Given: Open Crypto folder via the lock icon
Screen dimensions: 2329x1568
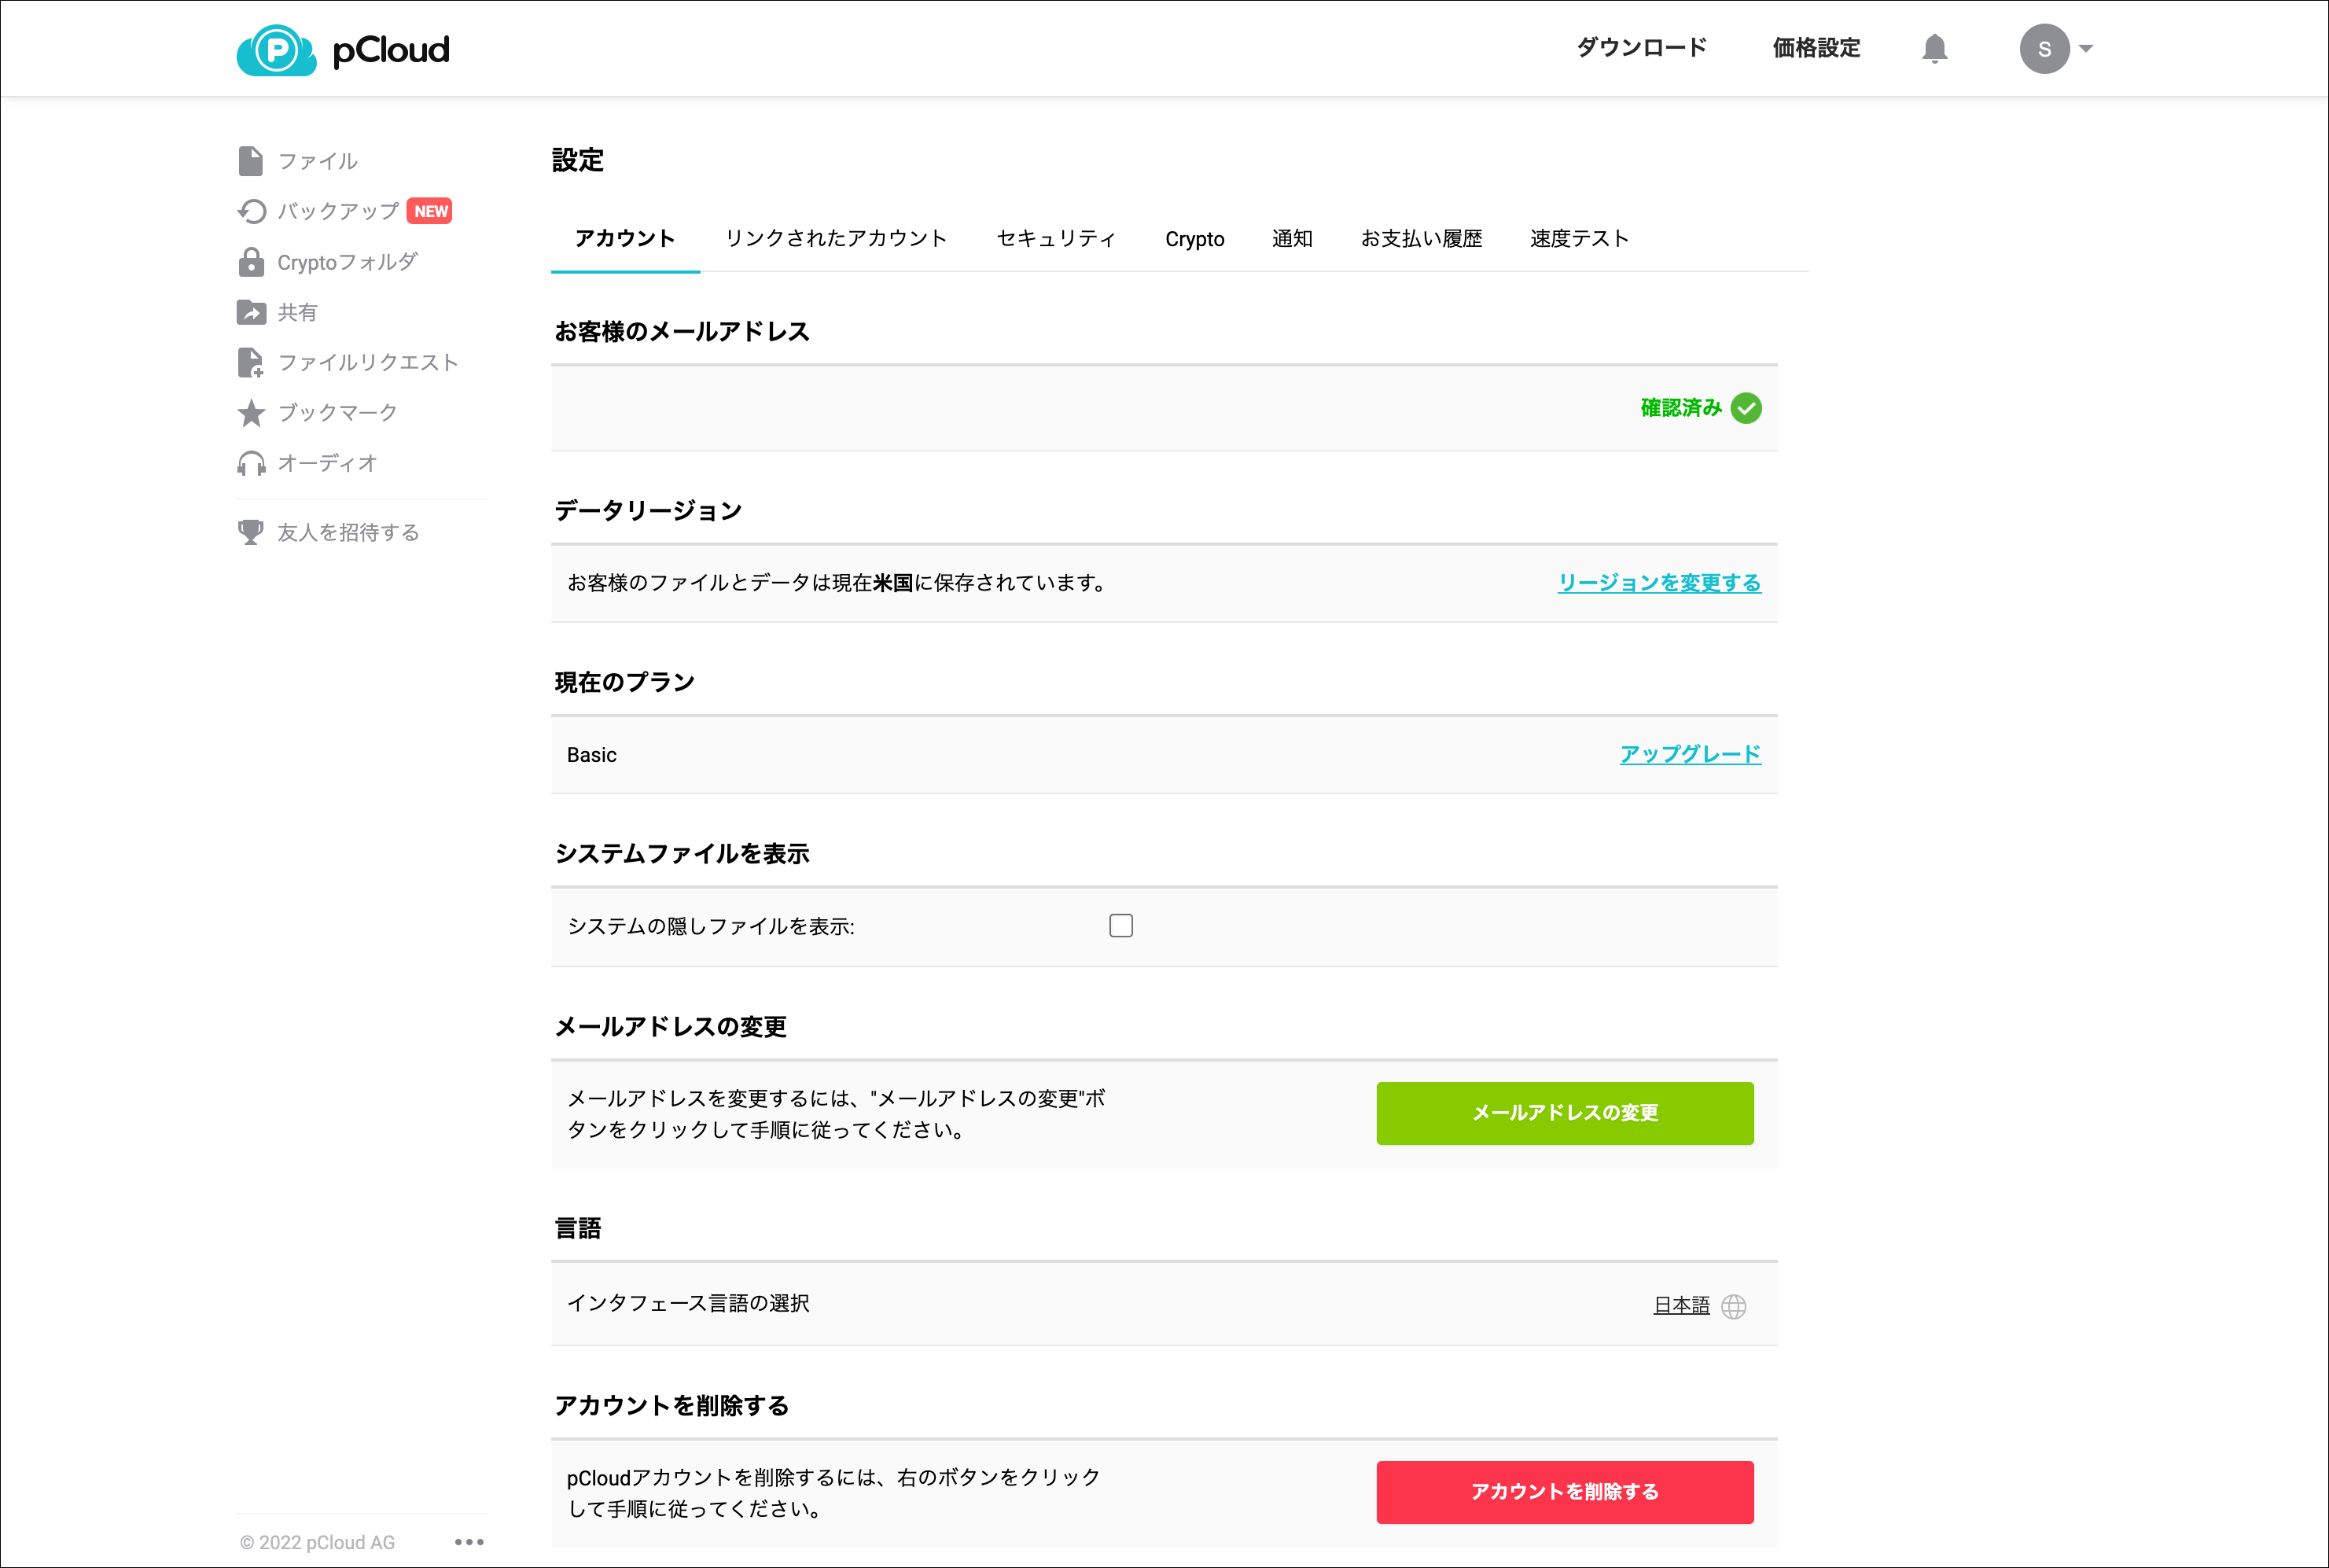Looking at the screenshot, I should pyautogui.click(x=251, y=262).
